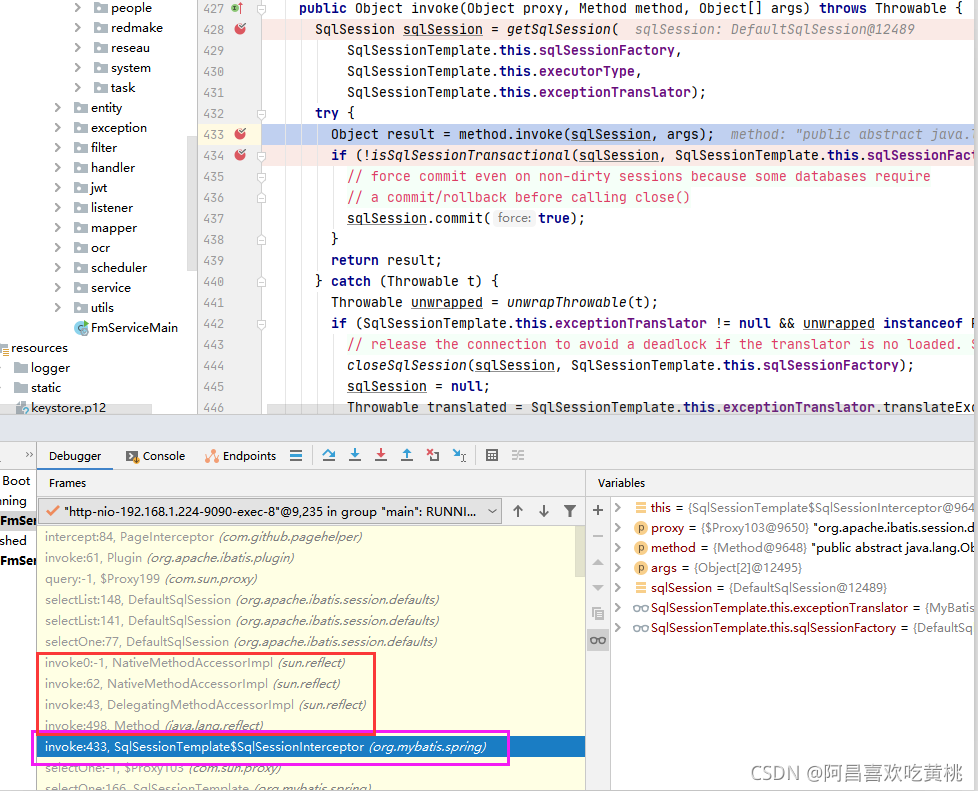Toggle the breakpoint on line 428
This screenshot has height=791, width=978.
[x=240, y=29]
